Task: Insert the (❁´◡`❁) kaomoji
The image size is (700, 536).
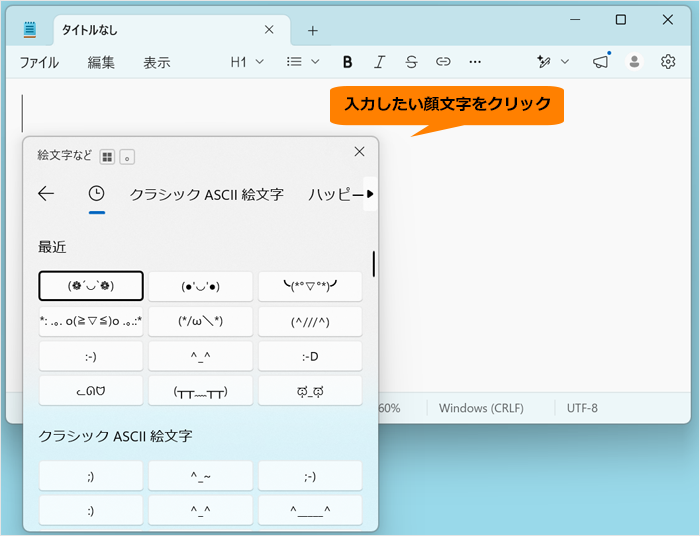Action: pos(91,286)
